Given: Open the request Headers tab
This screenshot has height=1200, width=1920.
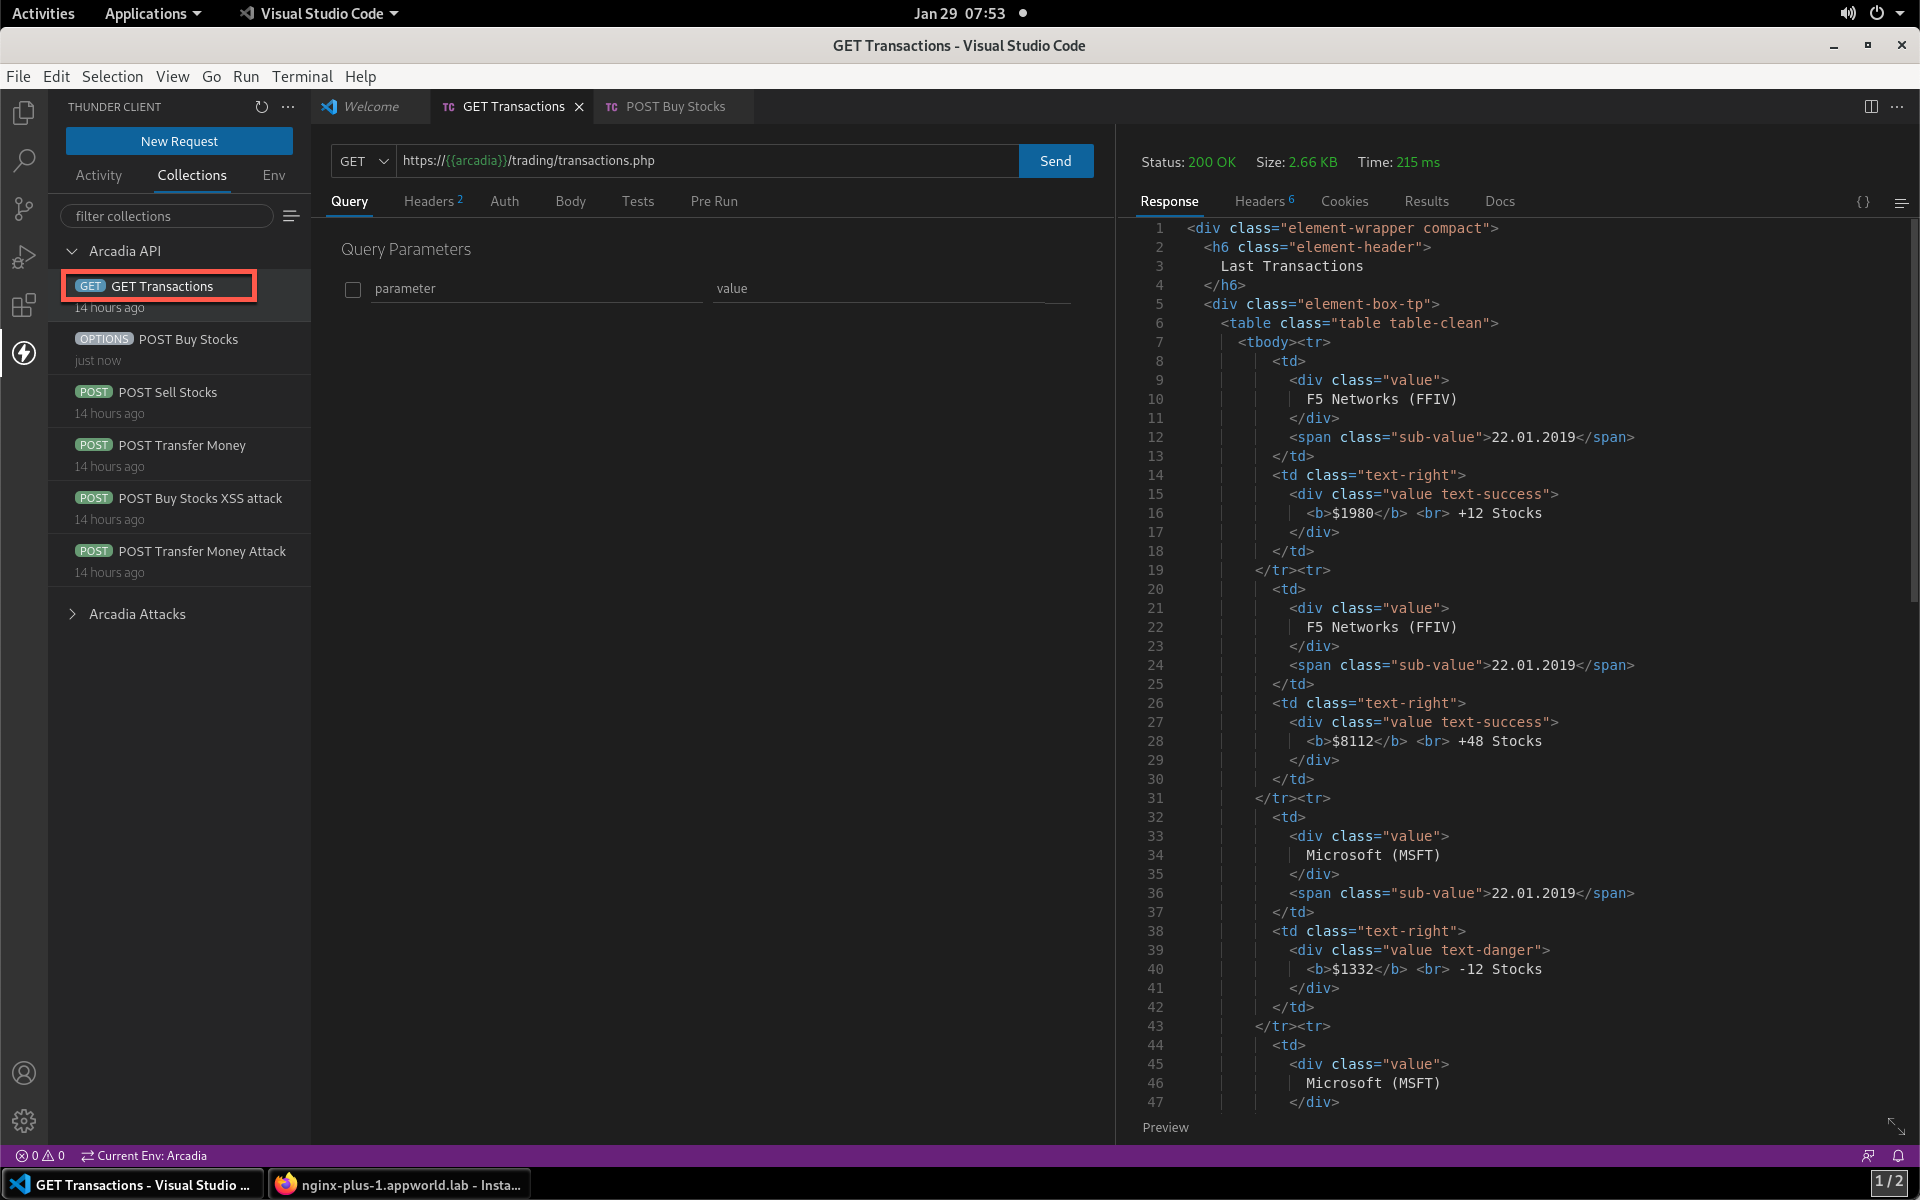Looking at the screenshot, I should (433, 201).
